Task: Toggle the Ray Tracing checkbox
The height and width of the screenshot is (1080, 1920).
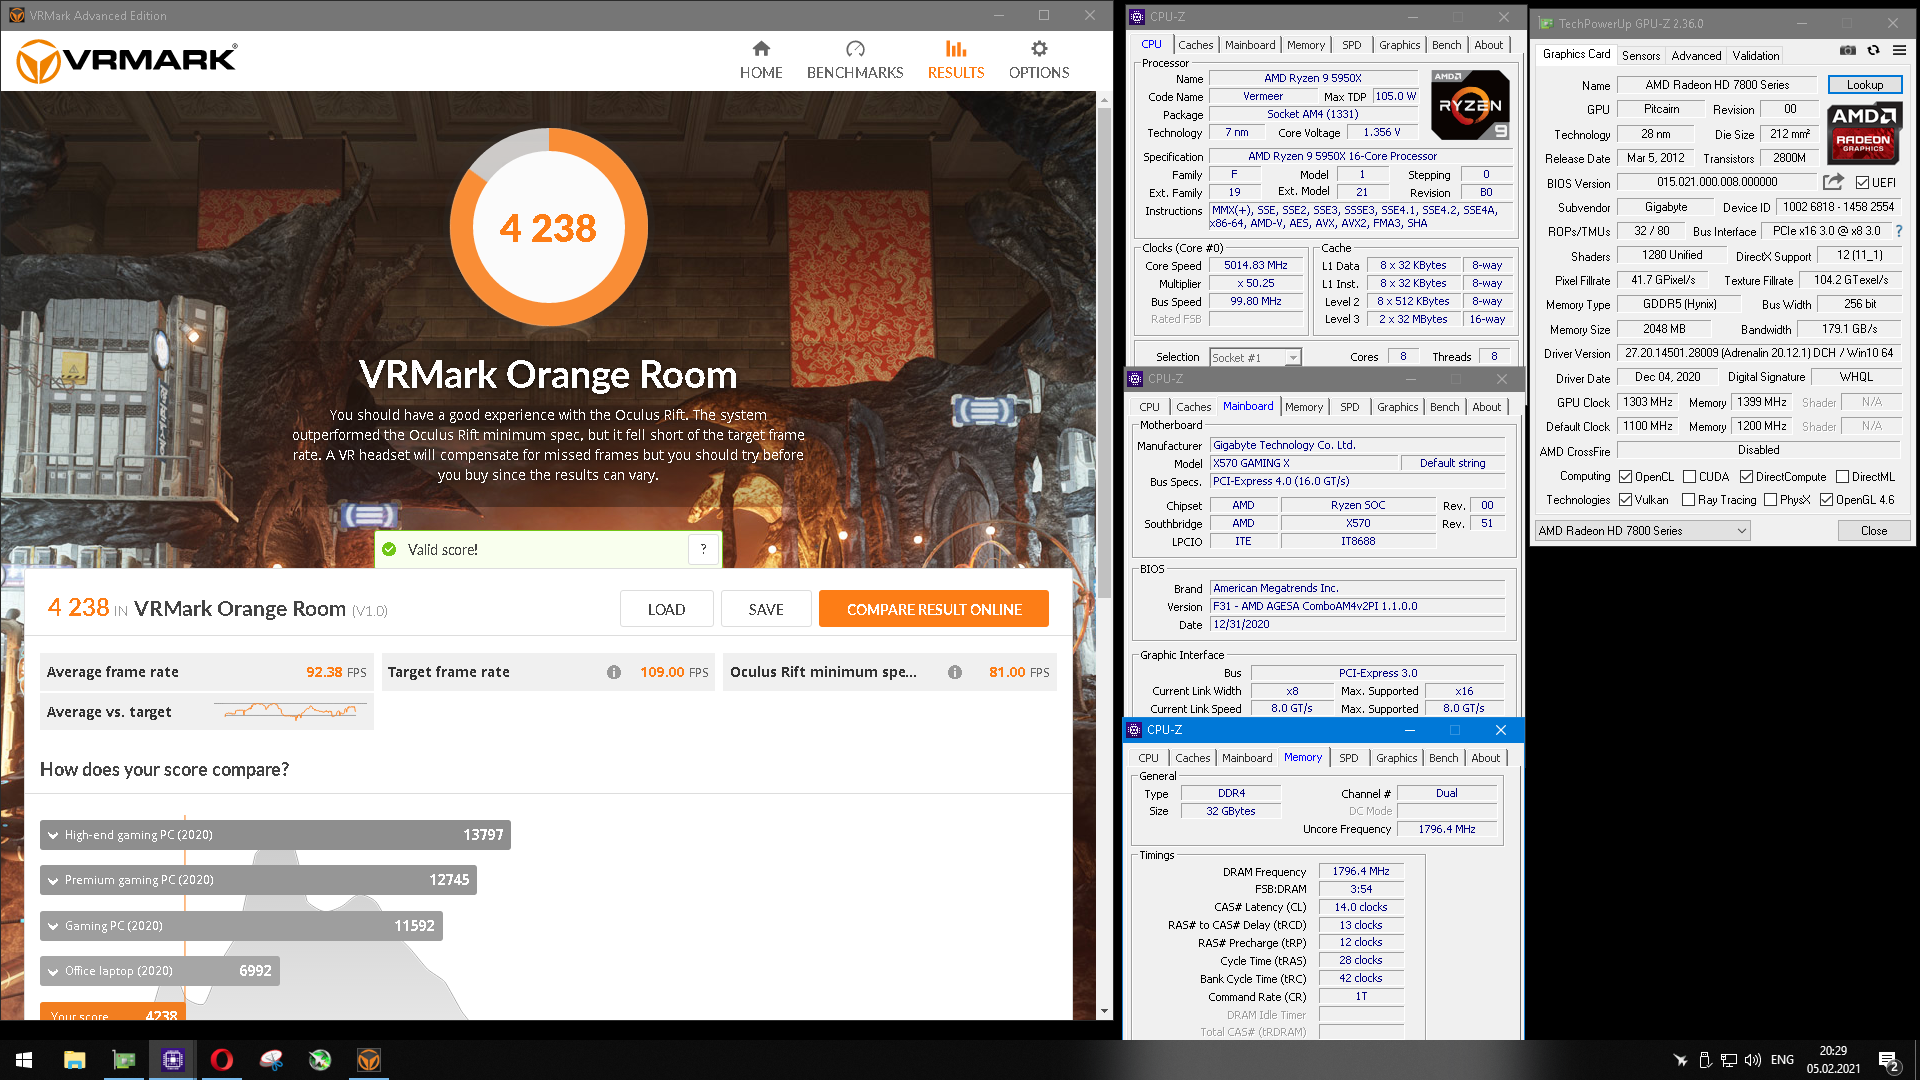Action: click(x=1689, y=500)
